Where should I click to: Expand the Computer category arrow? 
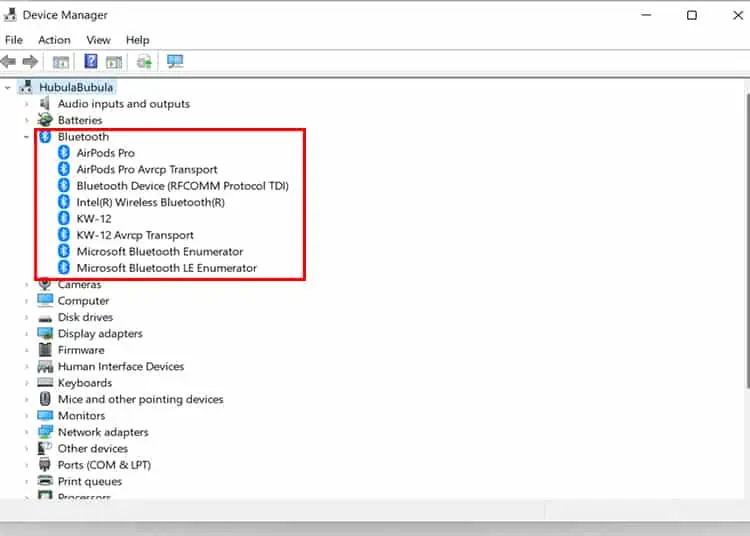point(27,301)
